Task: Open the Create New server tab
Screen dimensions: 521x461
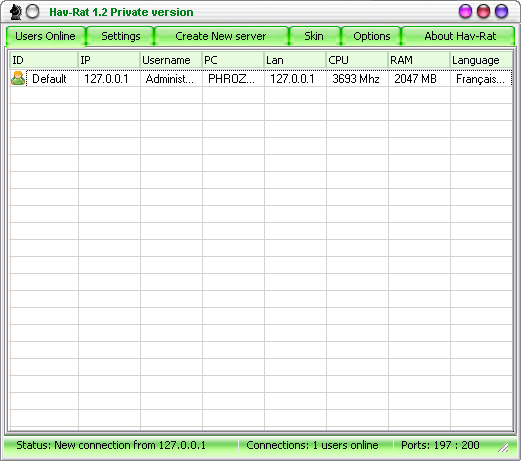Action: (221, 36)
